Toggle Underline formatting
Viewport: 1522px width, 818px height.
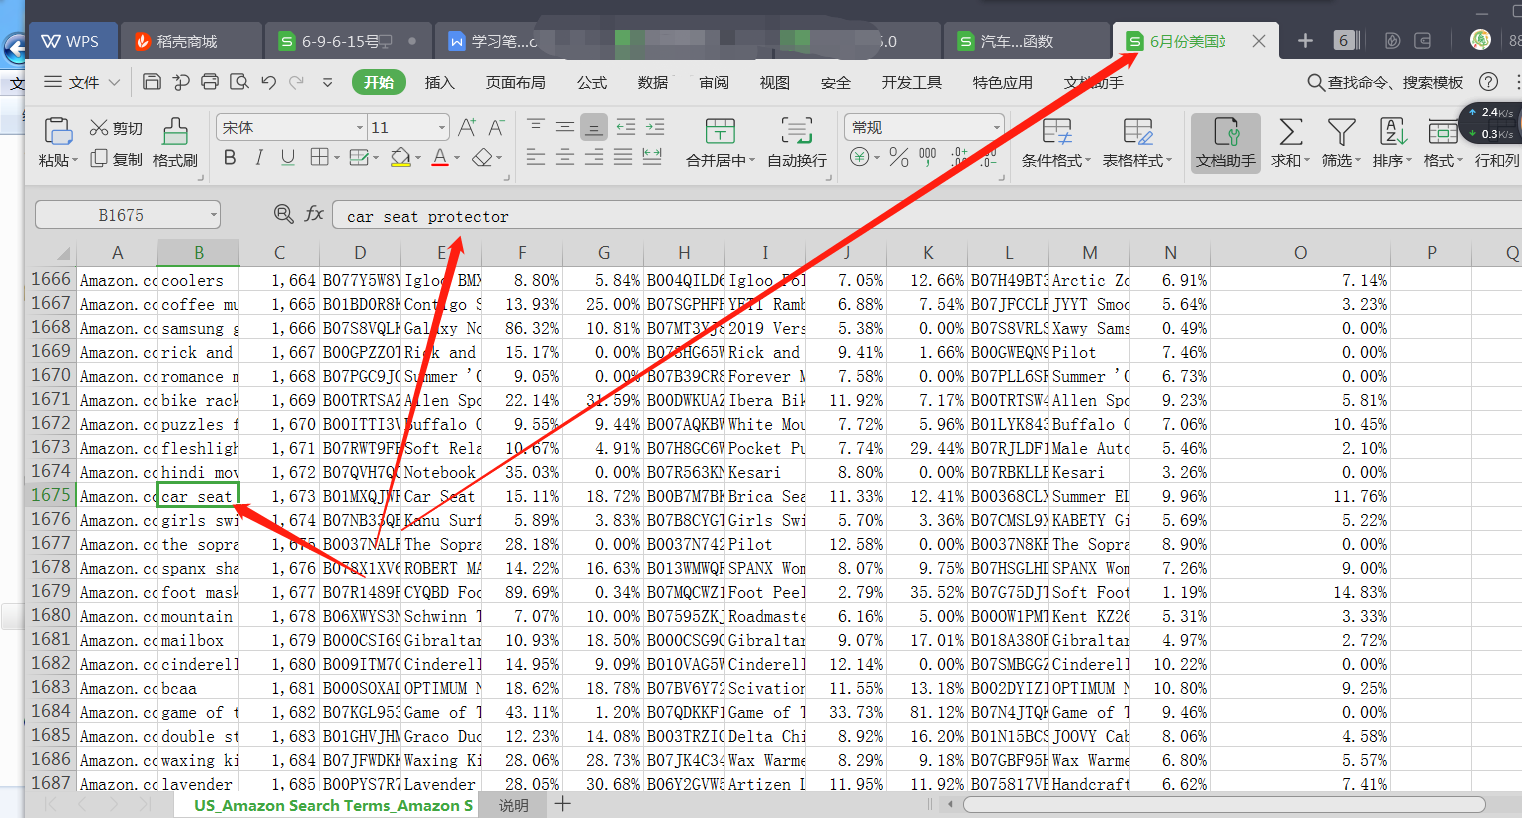pos(288,157)
